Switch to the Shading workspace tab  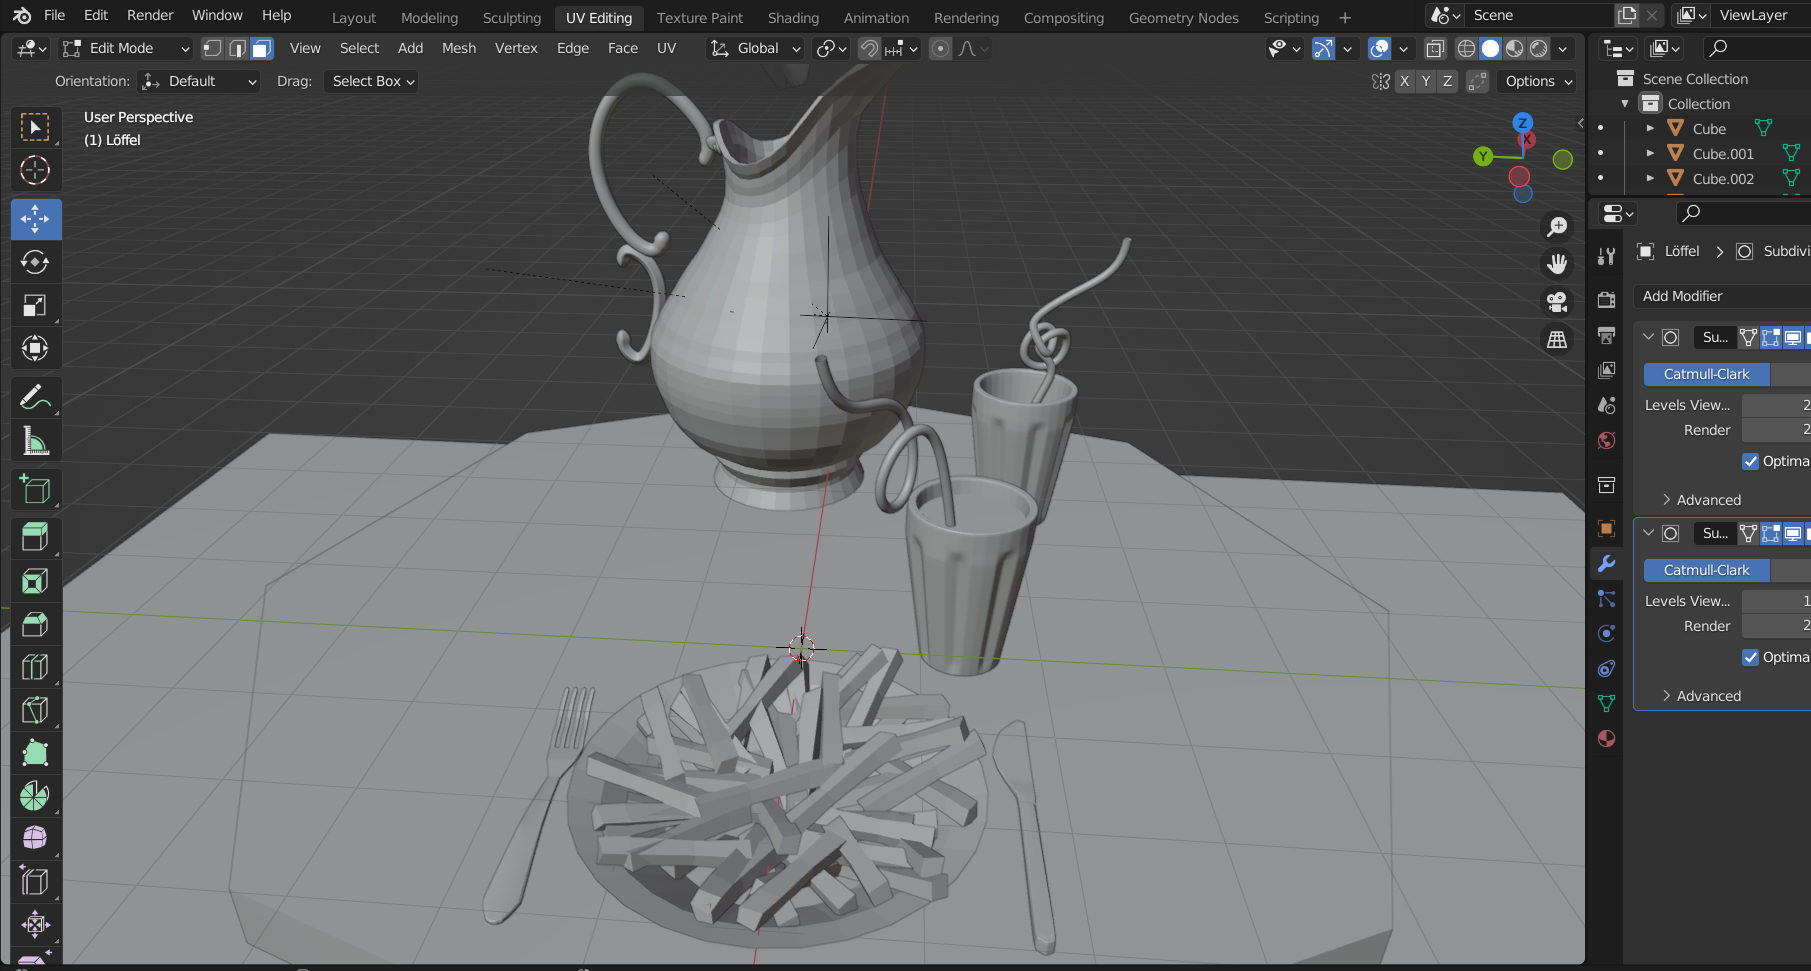pyautogui.click(x=793, y=18)
